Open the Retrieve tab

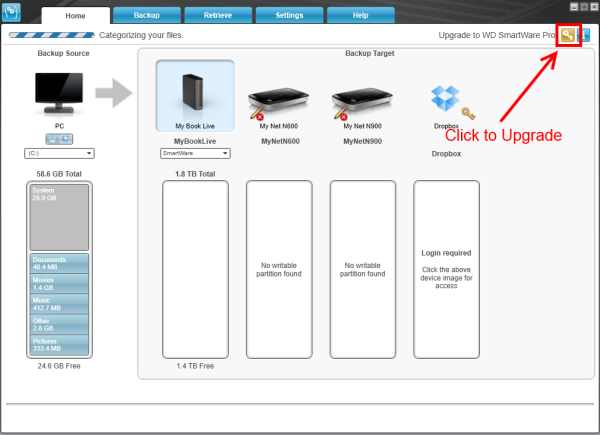pyautogui.click(x=218, y=15)
